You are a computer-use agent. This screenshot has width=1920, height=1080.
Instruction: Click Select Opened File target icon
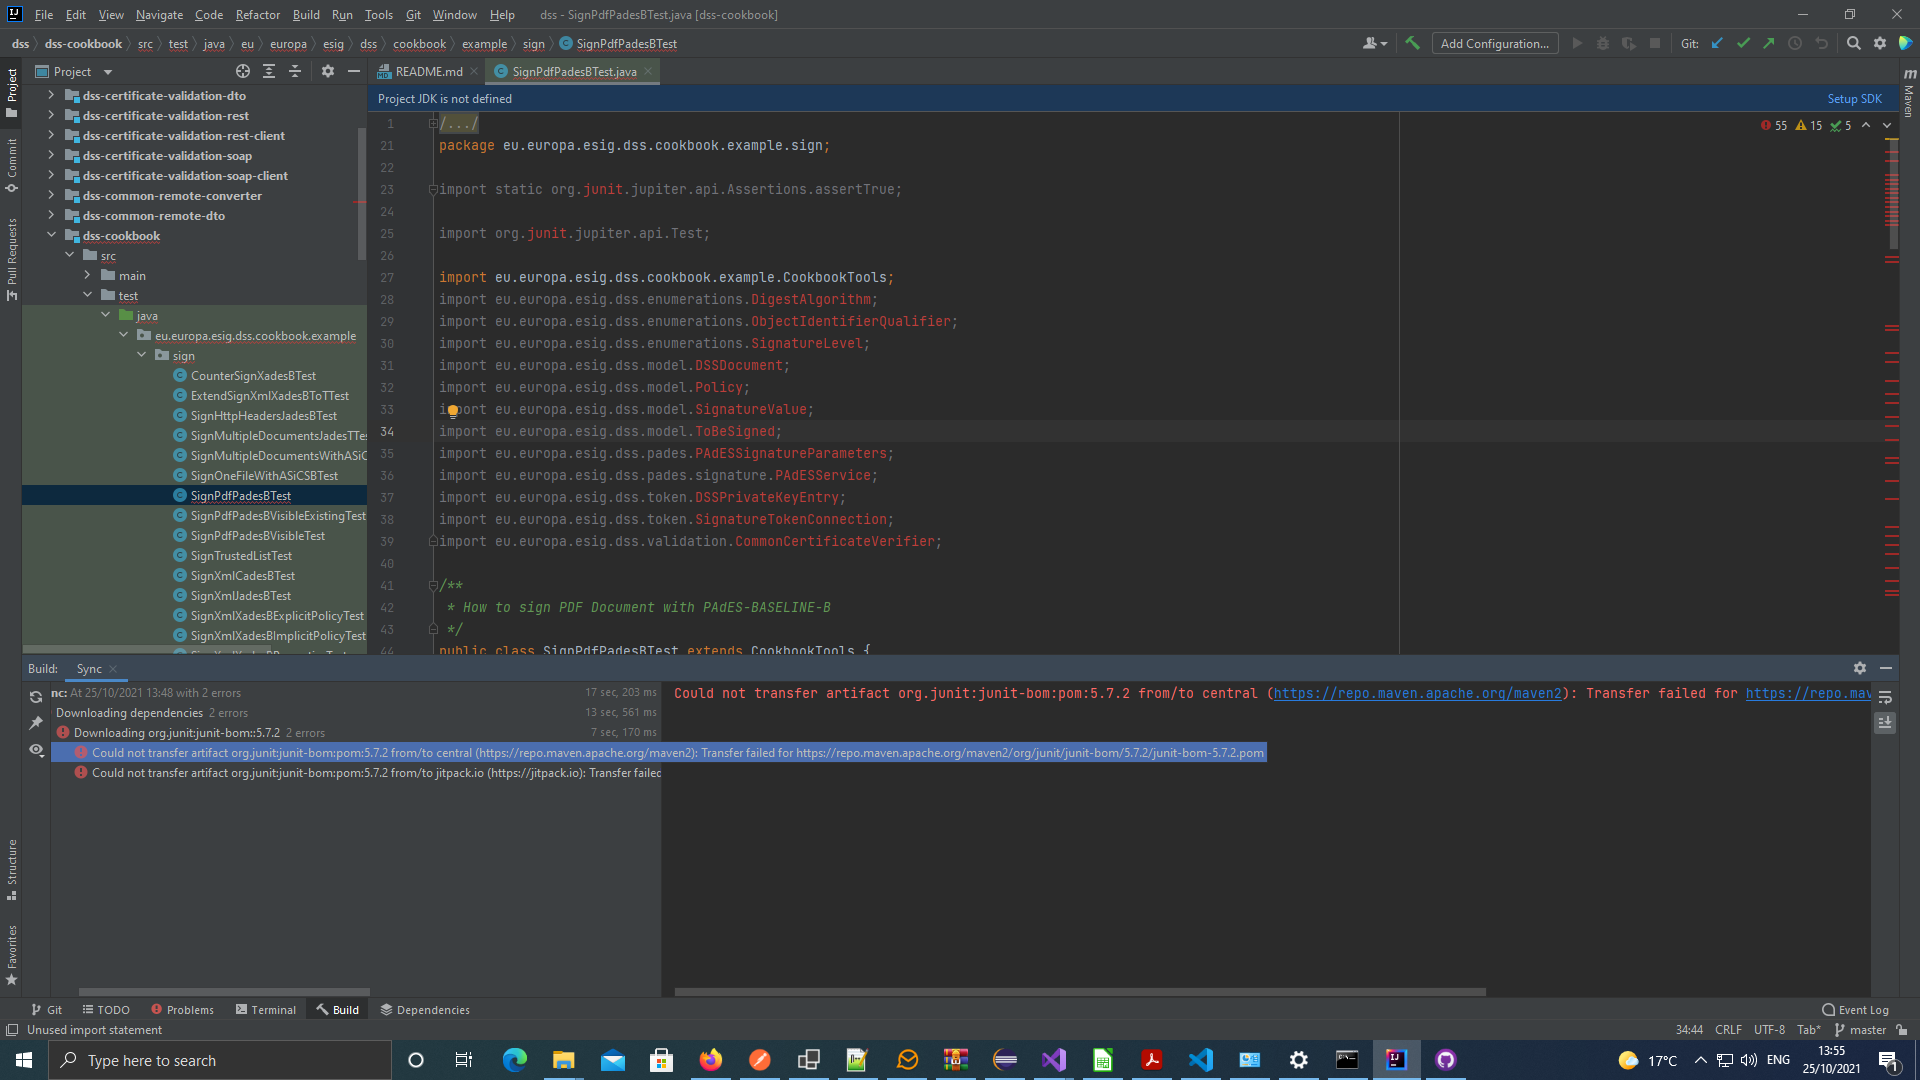(x=242, y=71)
